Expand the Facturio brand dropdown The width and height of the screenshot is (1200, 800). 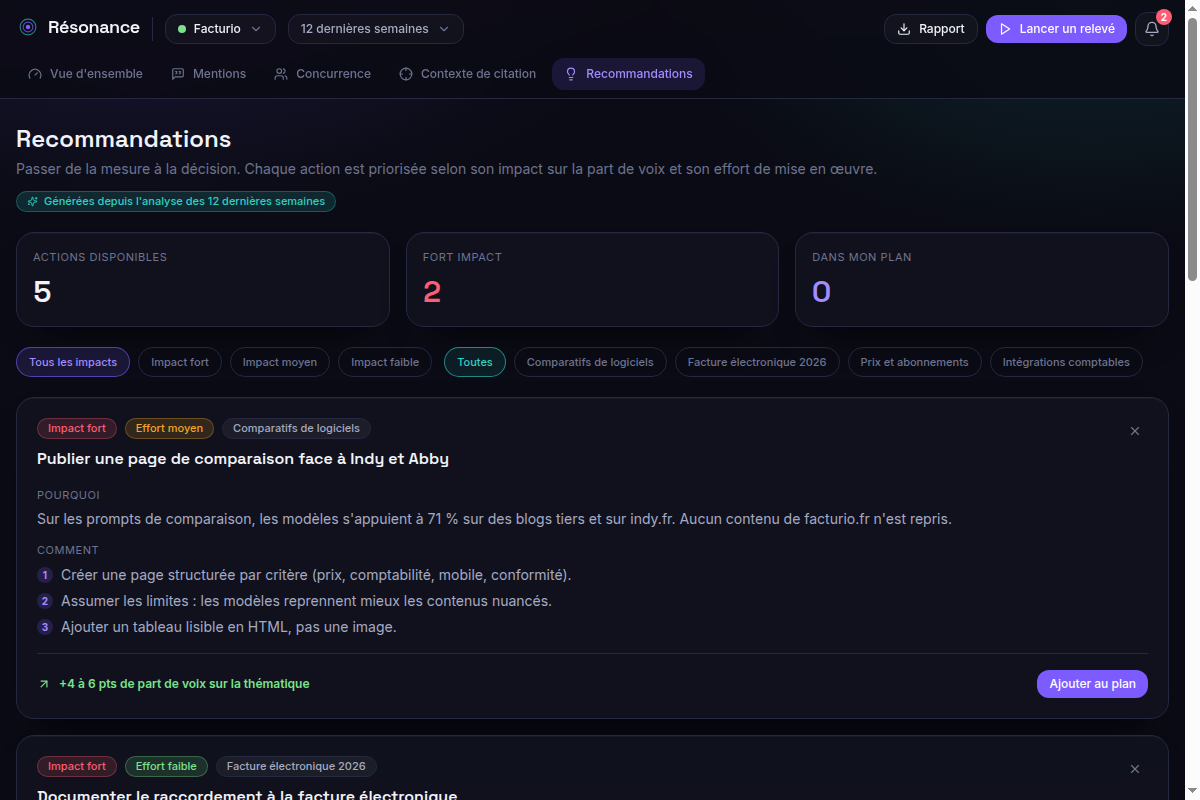point(220,29)
